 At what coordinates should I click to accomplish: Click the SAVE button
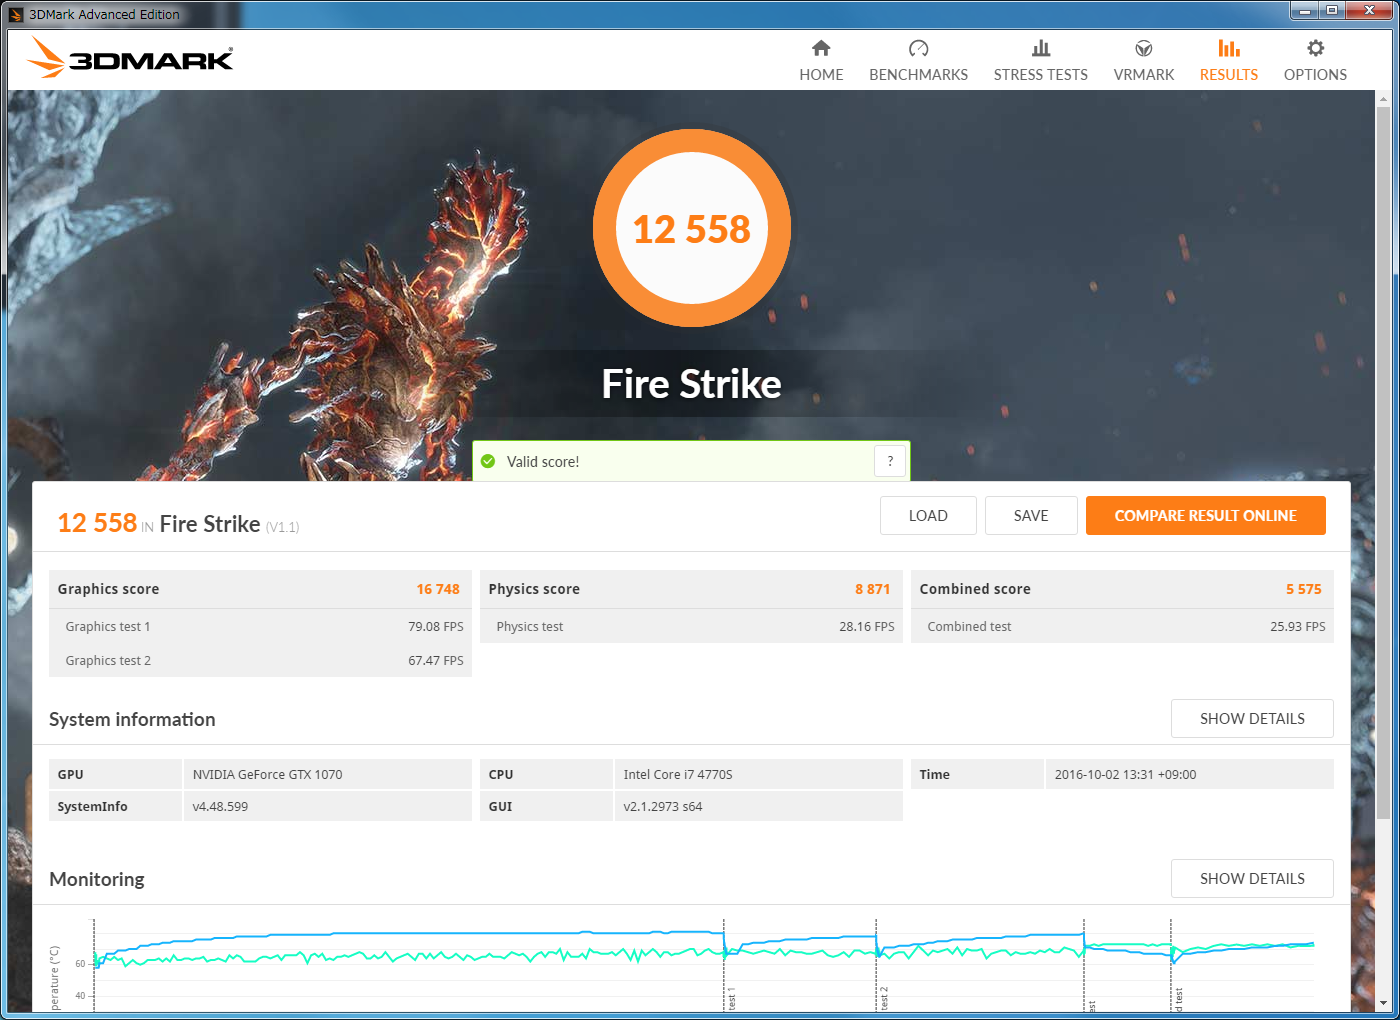pos(1031,516)
